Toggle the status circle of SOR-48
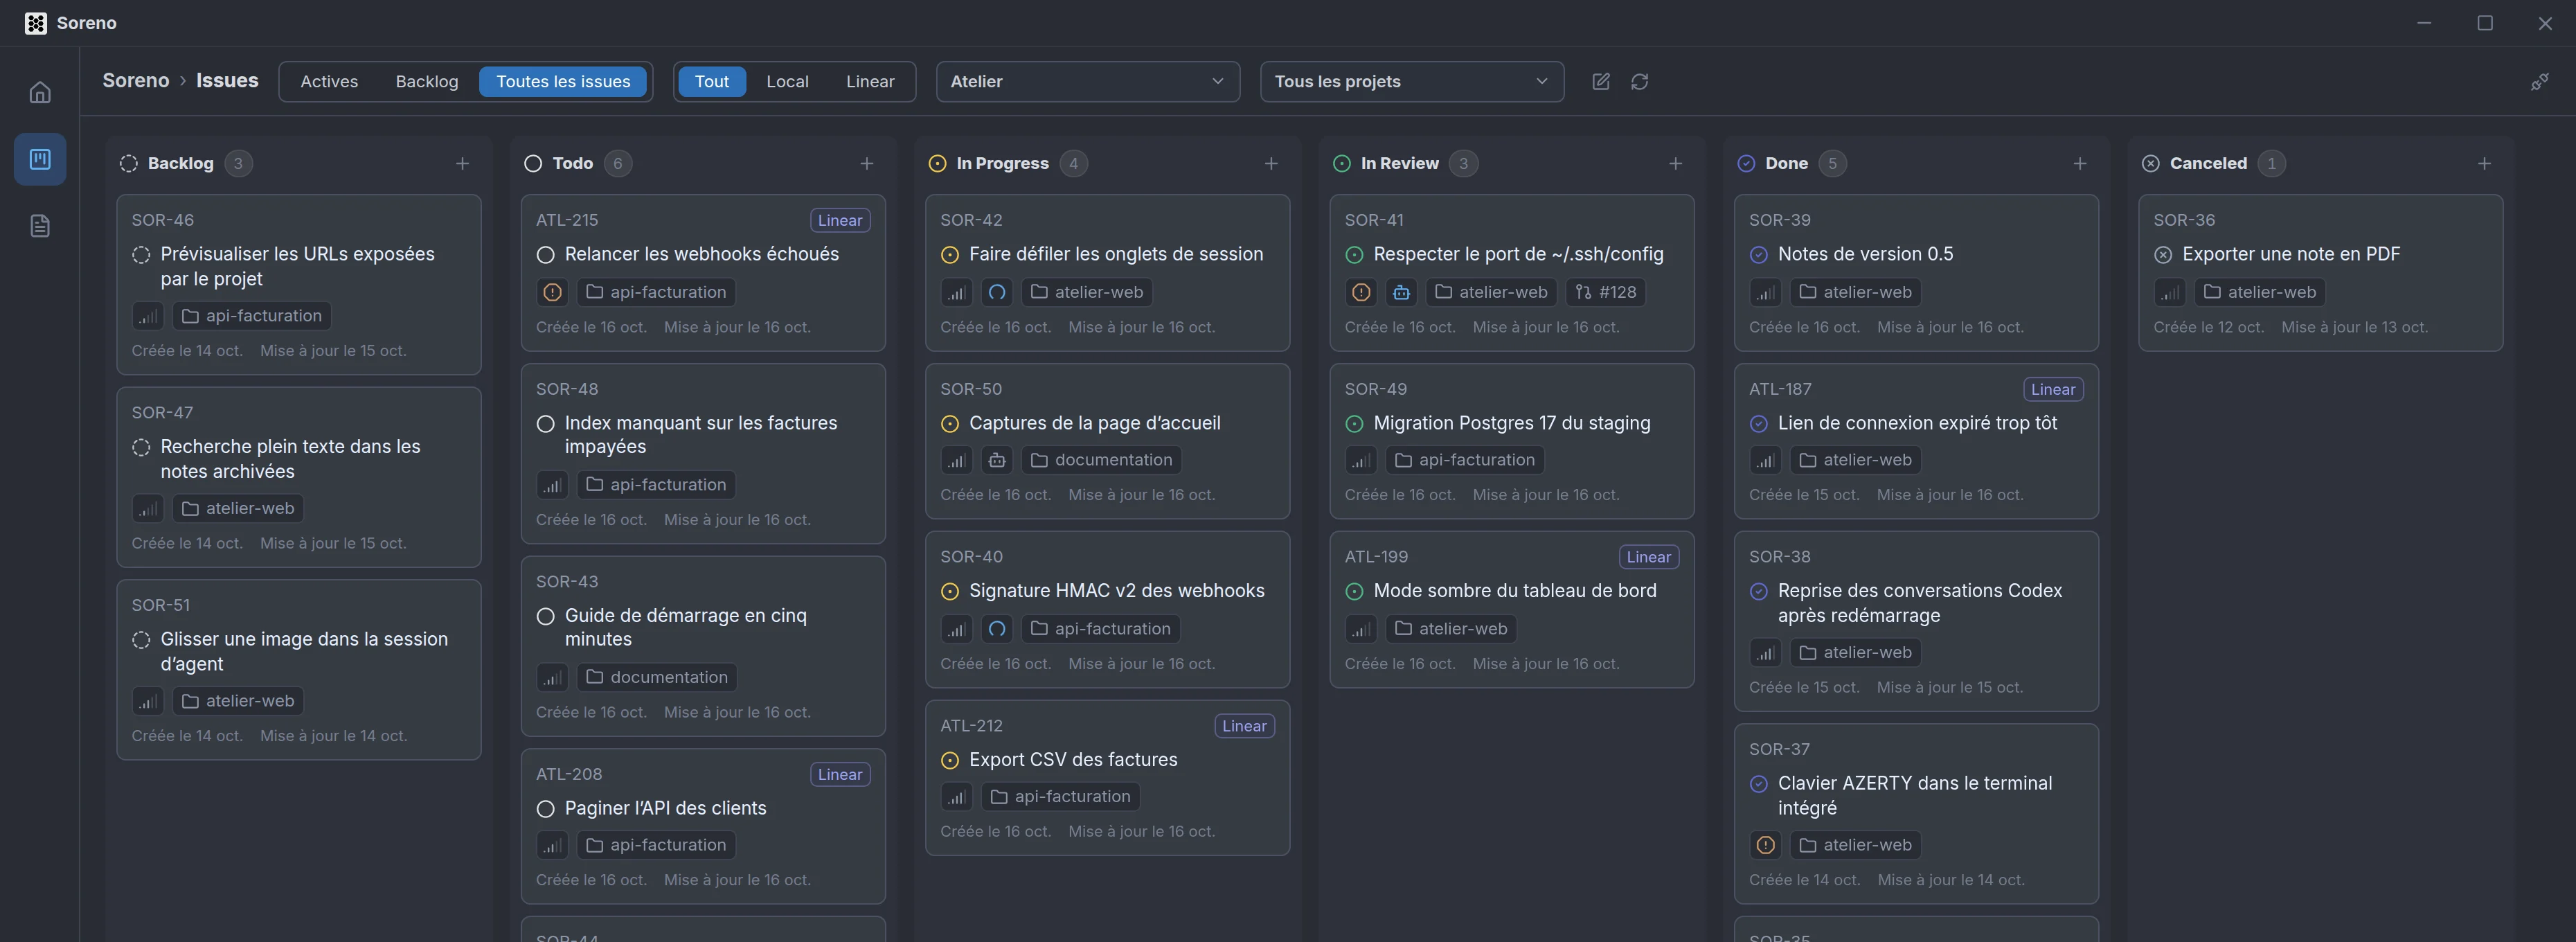 [x=545, y=424]
